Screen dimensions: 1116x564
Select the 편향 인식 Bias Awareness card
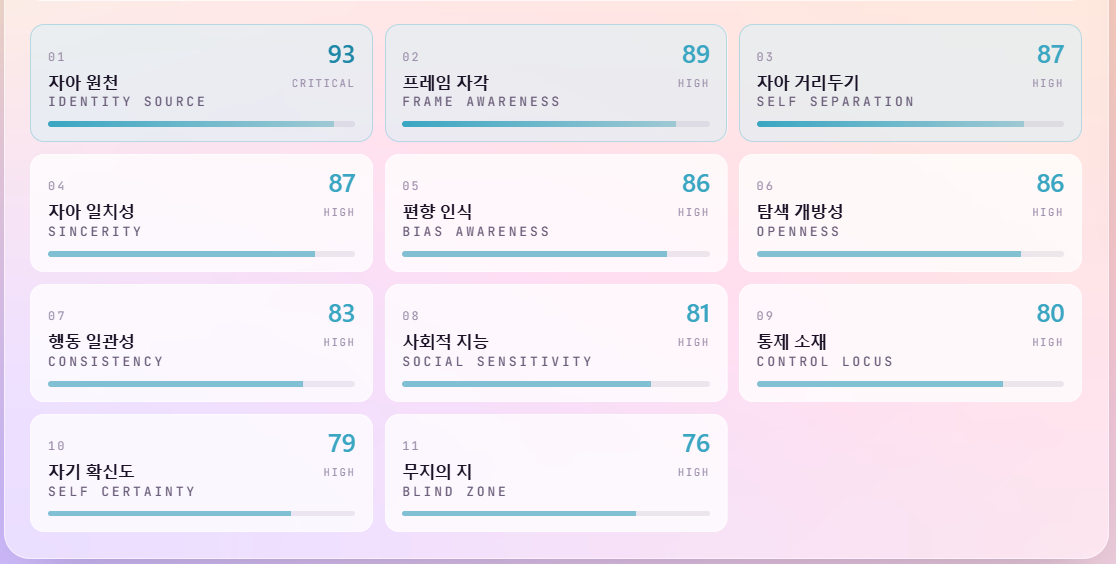coord(556,213)
